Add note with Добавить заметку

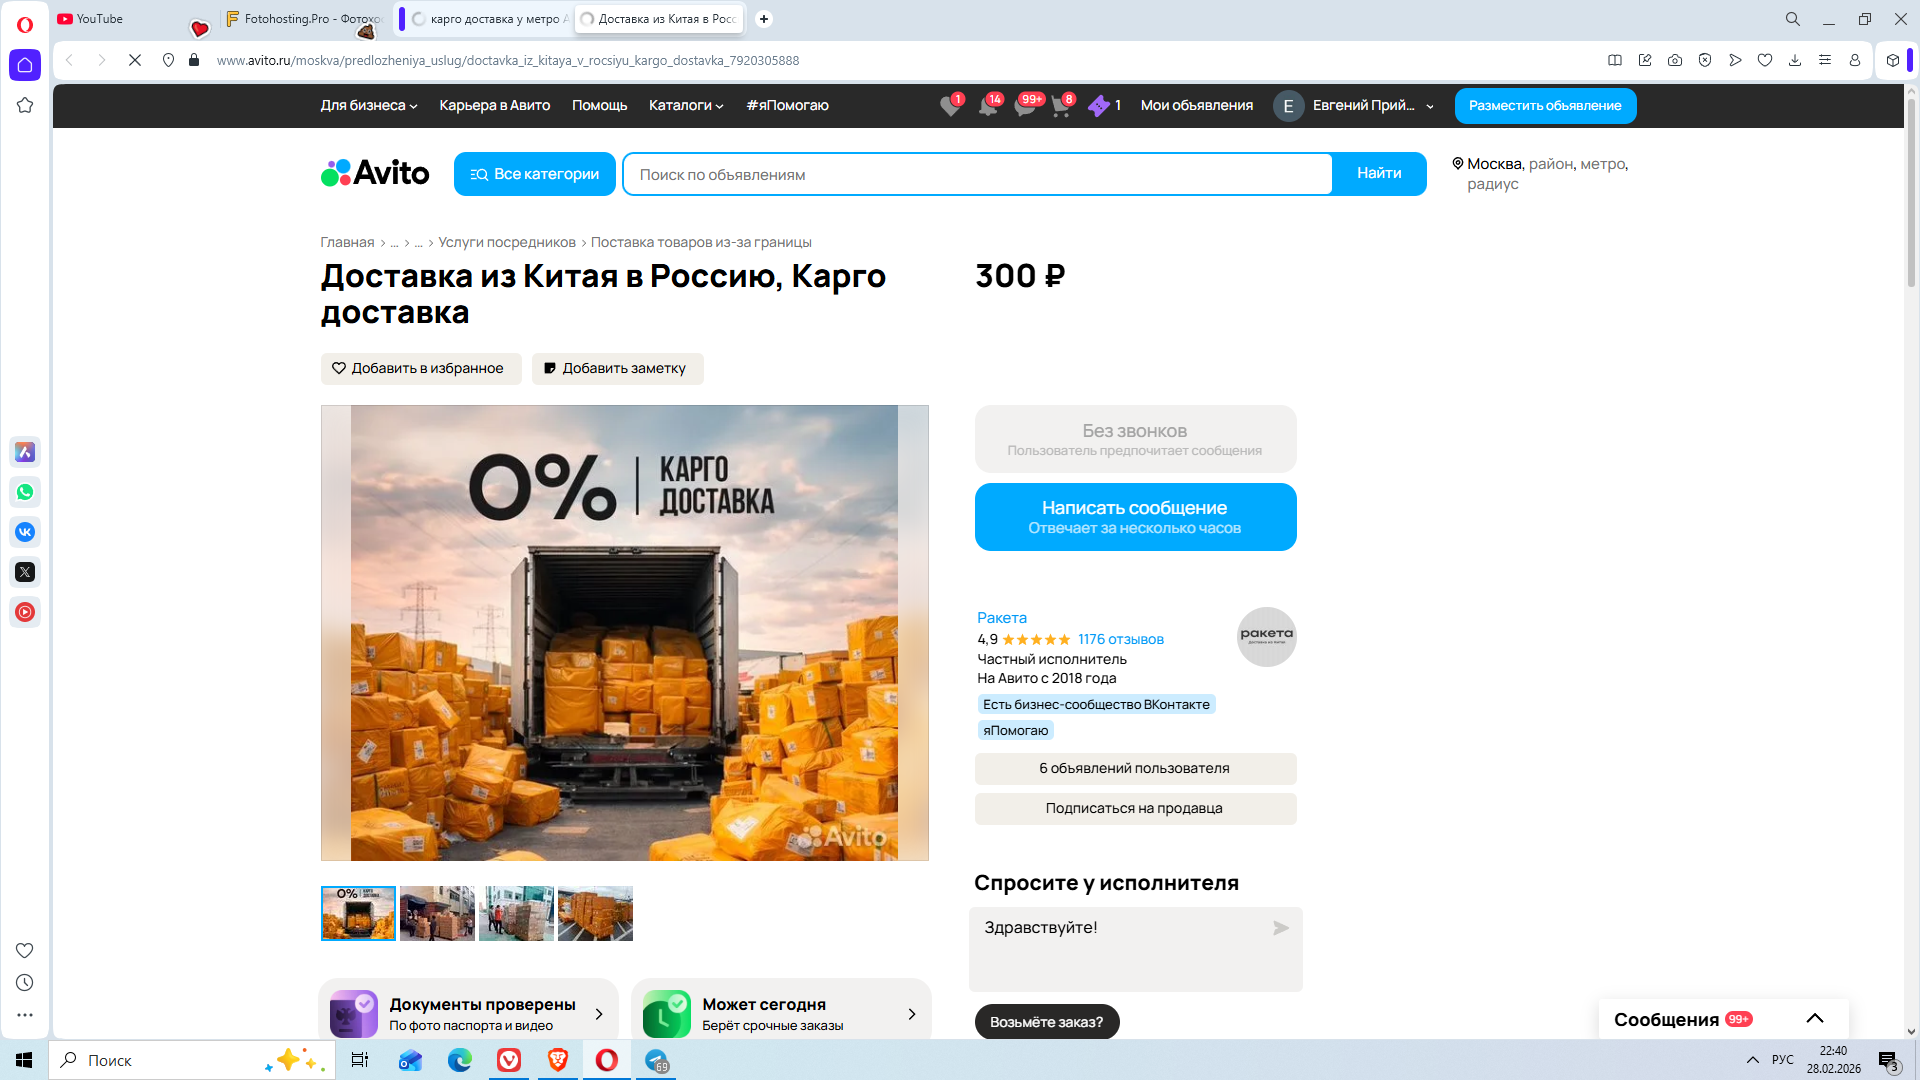pos(617,368)
